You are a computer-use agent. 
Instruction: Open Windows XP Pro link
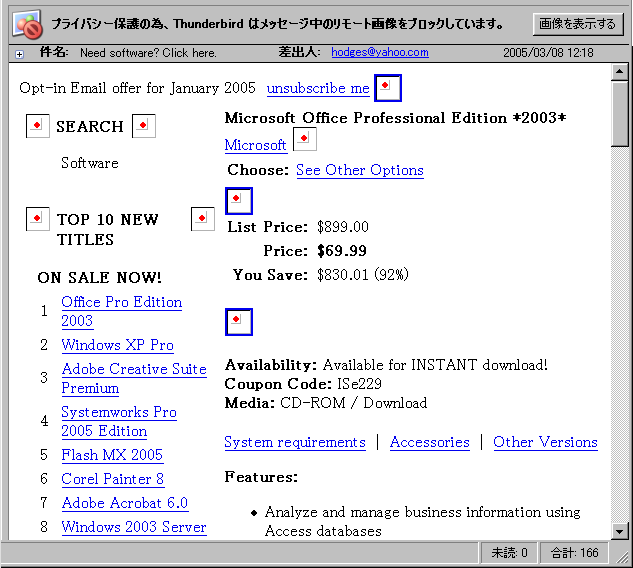(117, 345)
